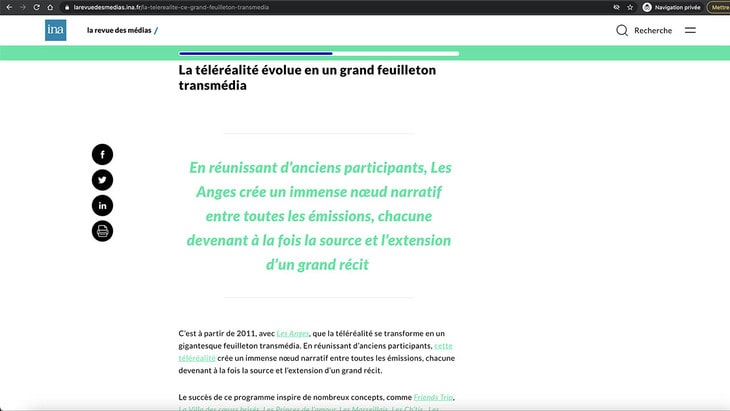
Task: Click the reading progress bar
Action: [319, 54]
